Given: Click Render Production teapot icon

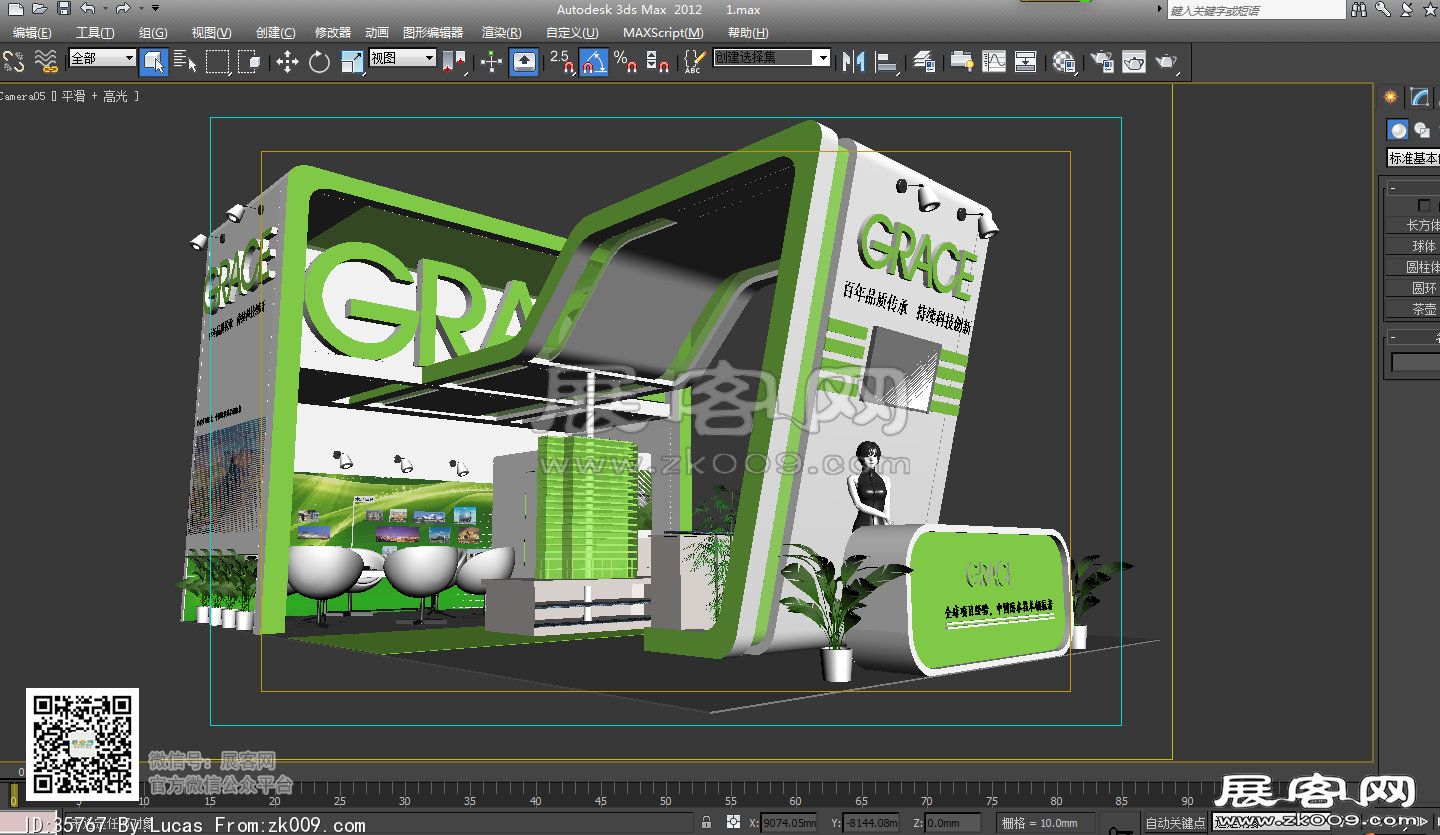Looking at the screenshot, I should click(x=1167, y=62).
